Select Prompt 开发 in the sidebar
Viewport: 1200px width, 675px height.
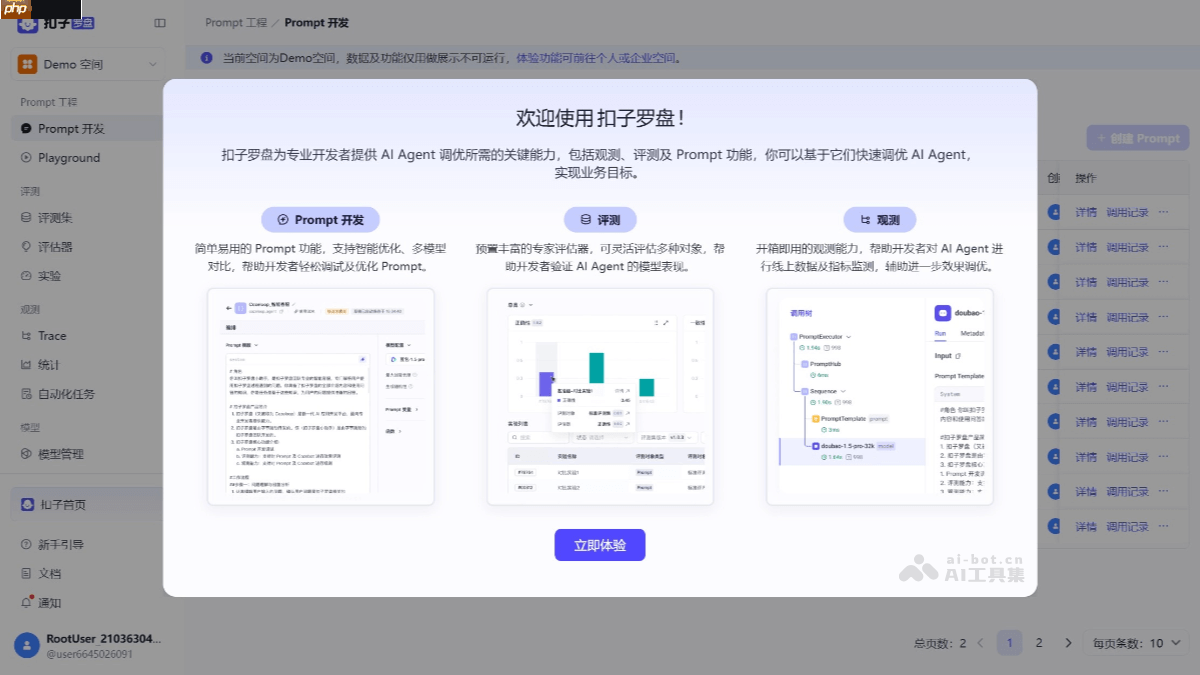click(70, 128)
